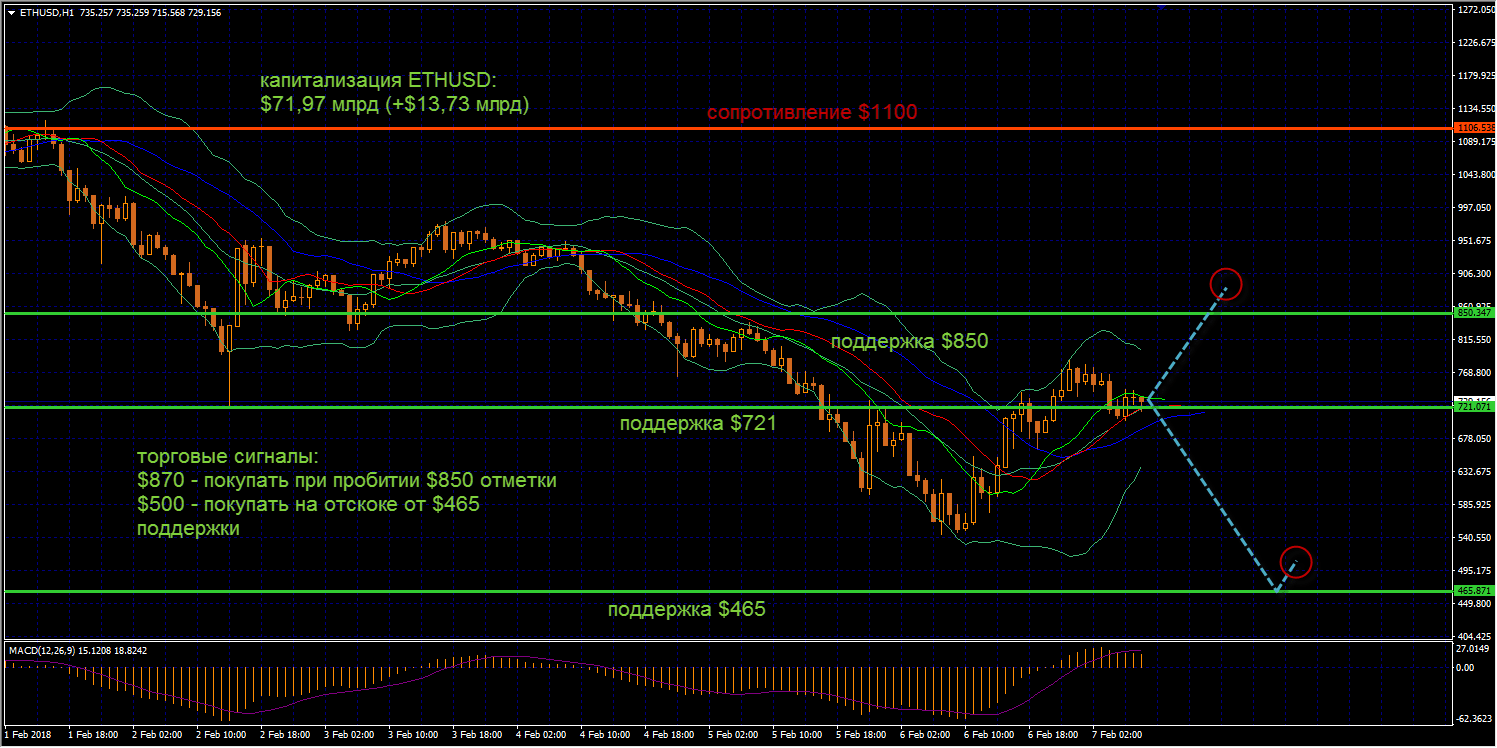The width and height of the screenshot is (1497, 748).
Task: Select the 'торговые сигналы' text block
Action: click(346, 492)
